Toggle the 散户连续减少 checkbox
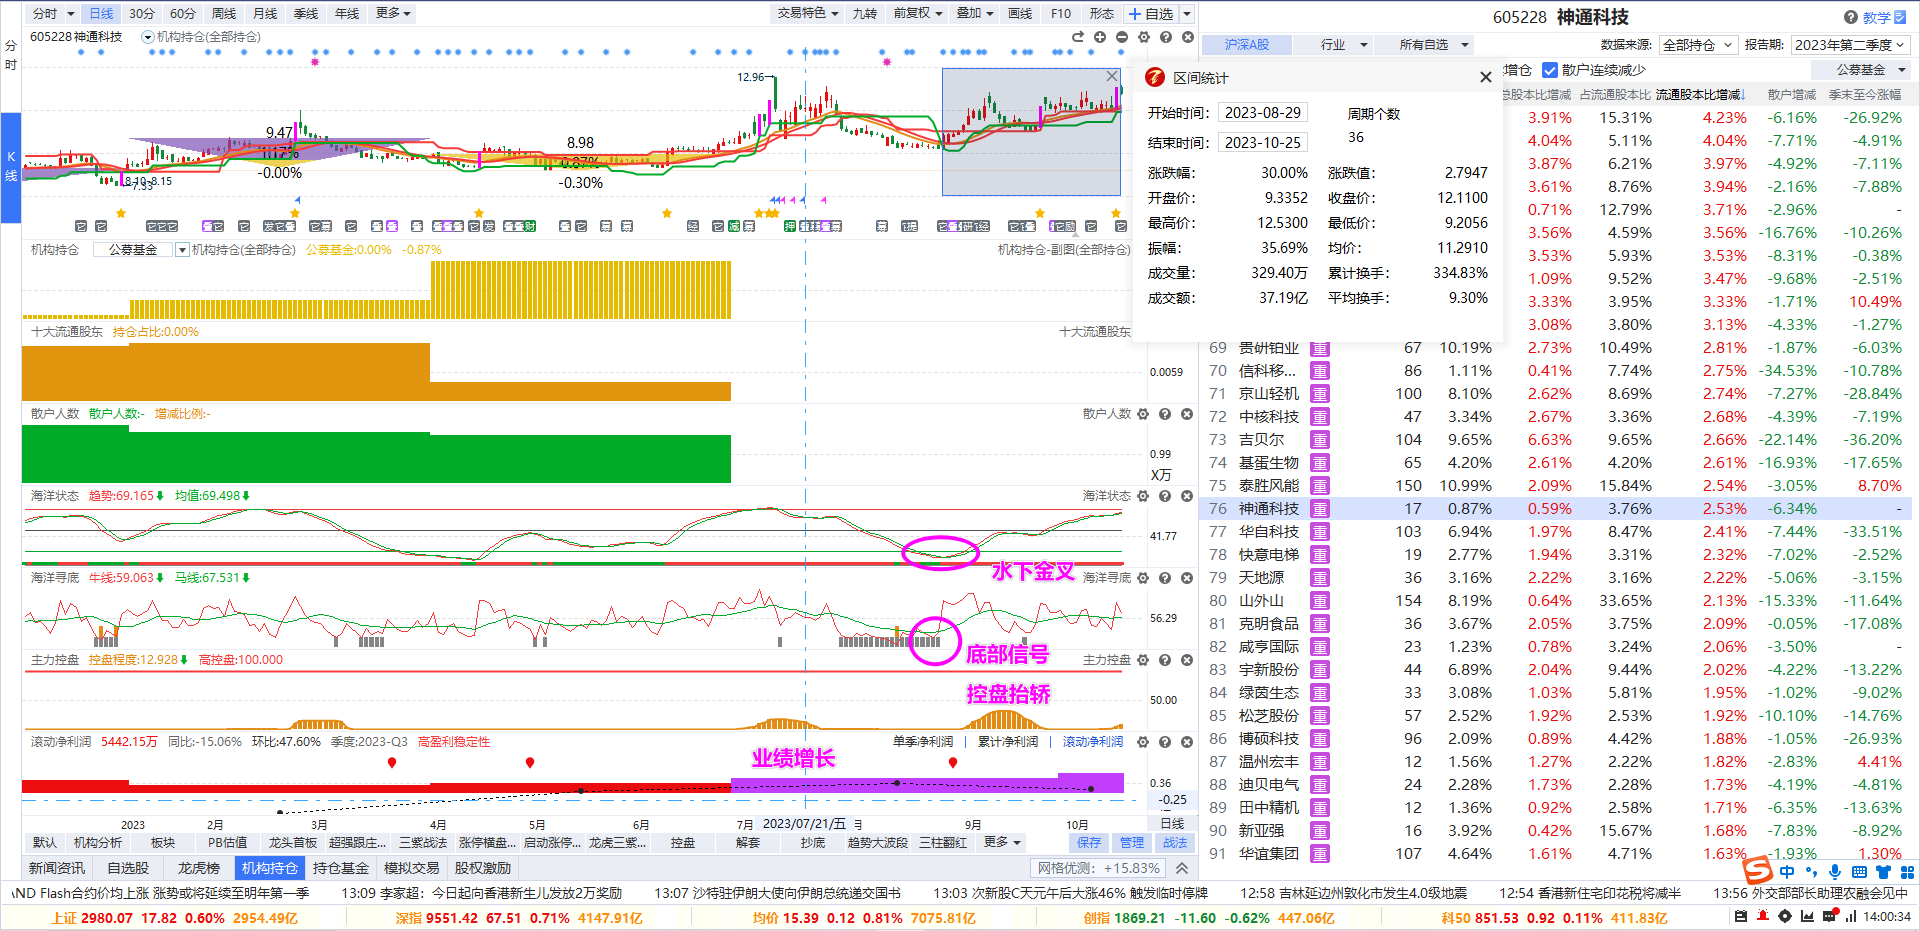 coord(1550,70)
